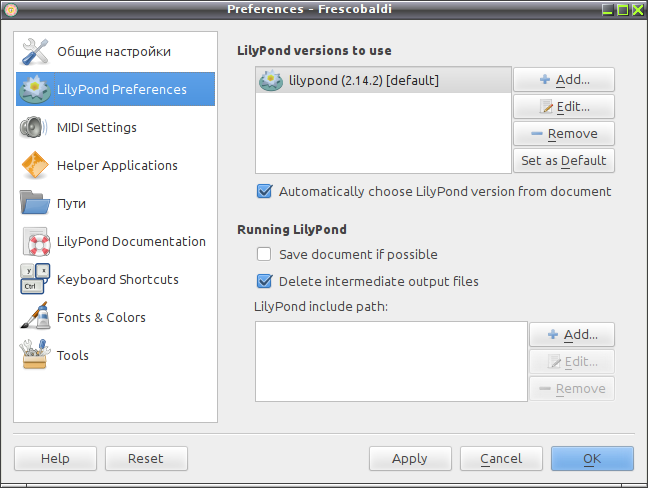This screenshot has height=488, width=648.
Task: Close the Preferences window
Action: [638, 10]
